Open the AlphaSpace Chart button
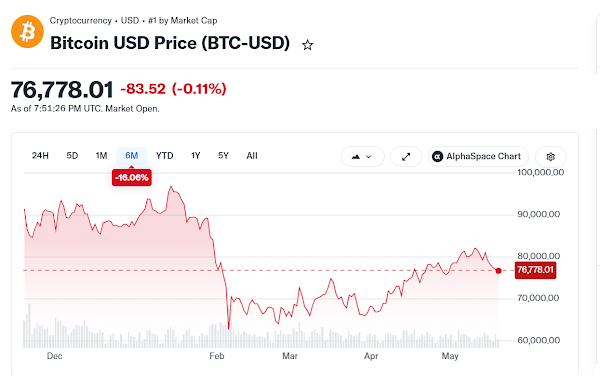Screen dimensions: 600x388 (478, 157)
